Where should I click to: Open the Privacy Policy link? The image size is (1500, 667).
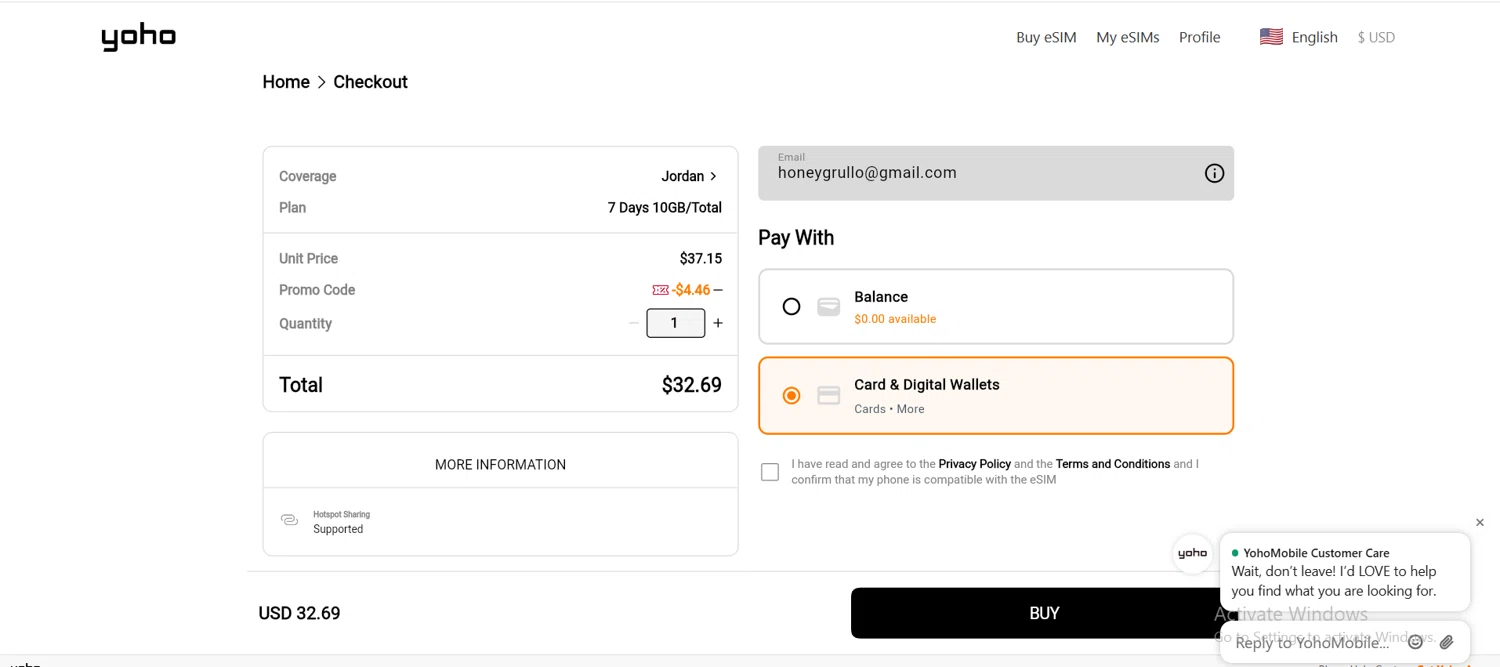(974, 464)
